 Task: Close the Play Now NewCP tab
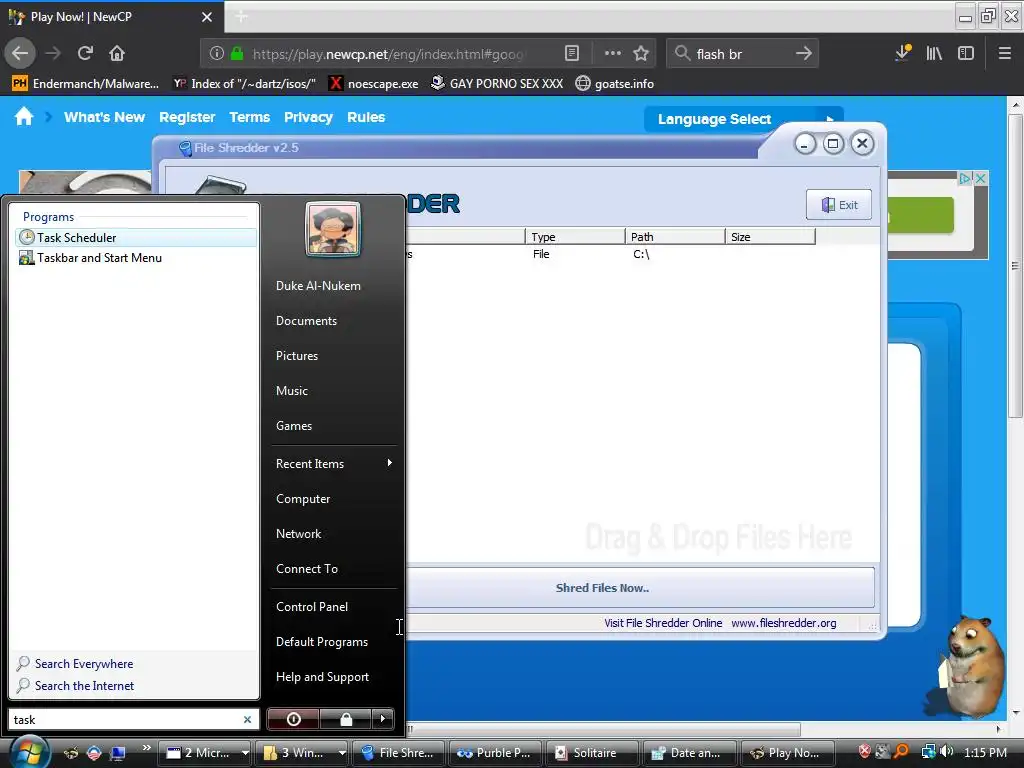207,17
